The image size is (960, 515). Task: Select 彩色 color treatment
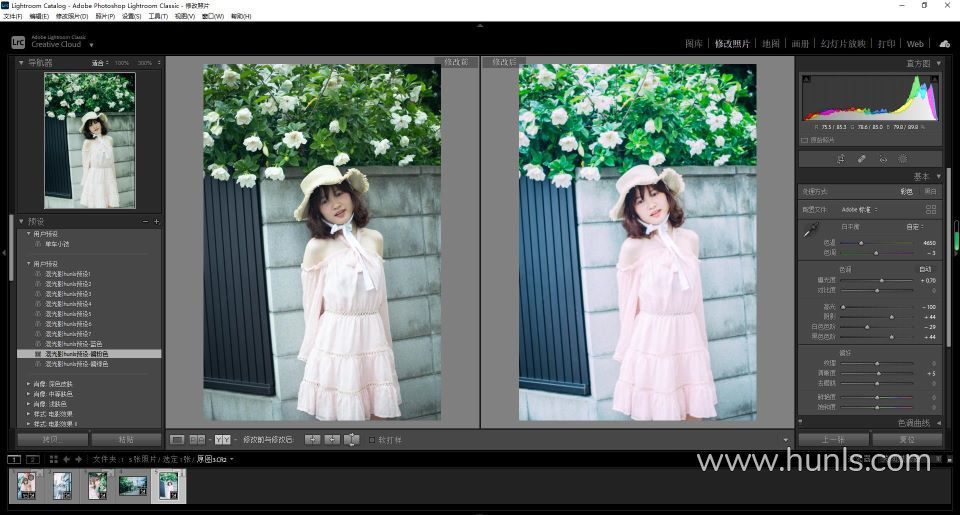click(906, 192)
